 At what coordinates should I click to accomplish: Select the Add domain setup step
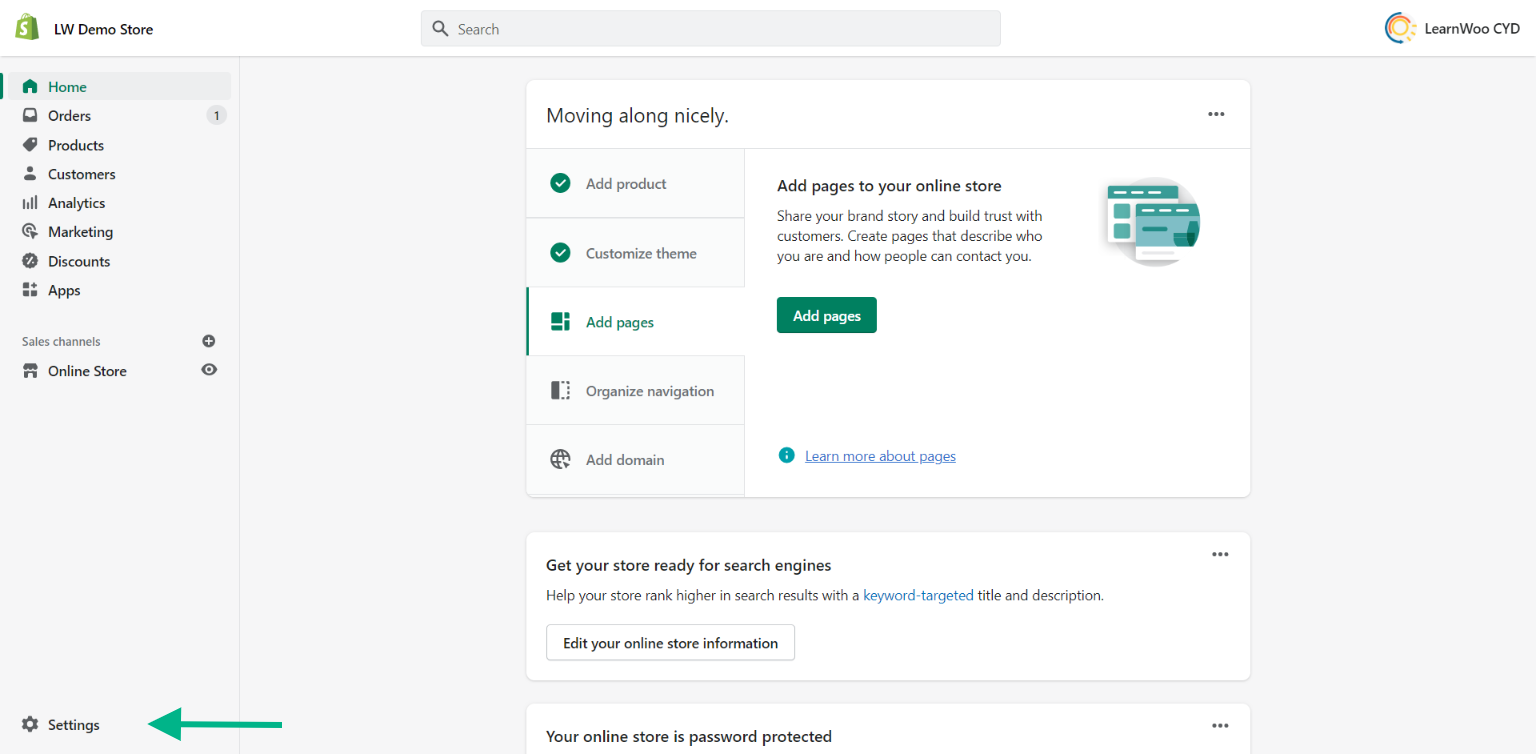click(x=624, y=459)
